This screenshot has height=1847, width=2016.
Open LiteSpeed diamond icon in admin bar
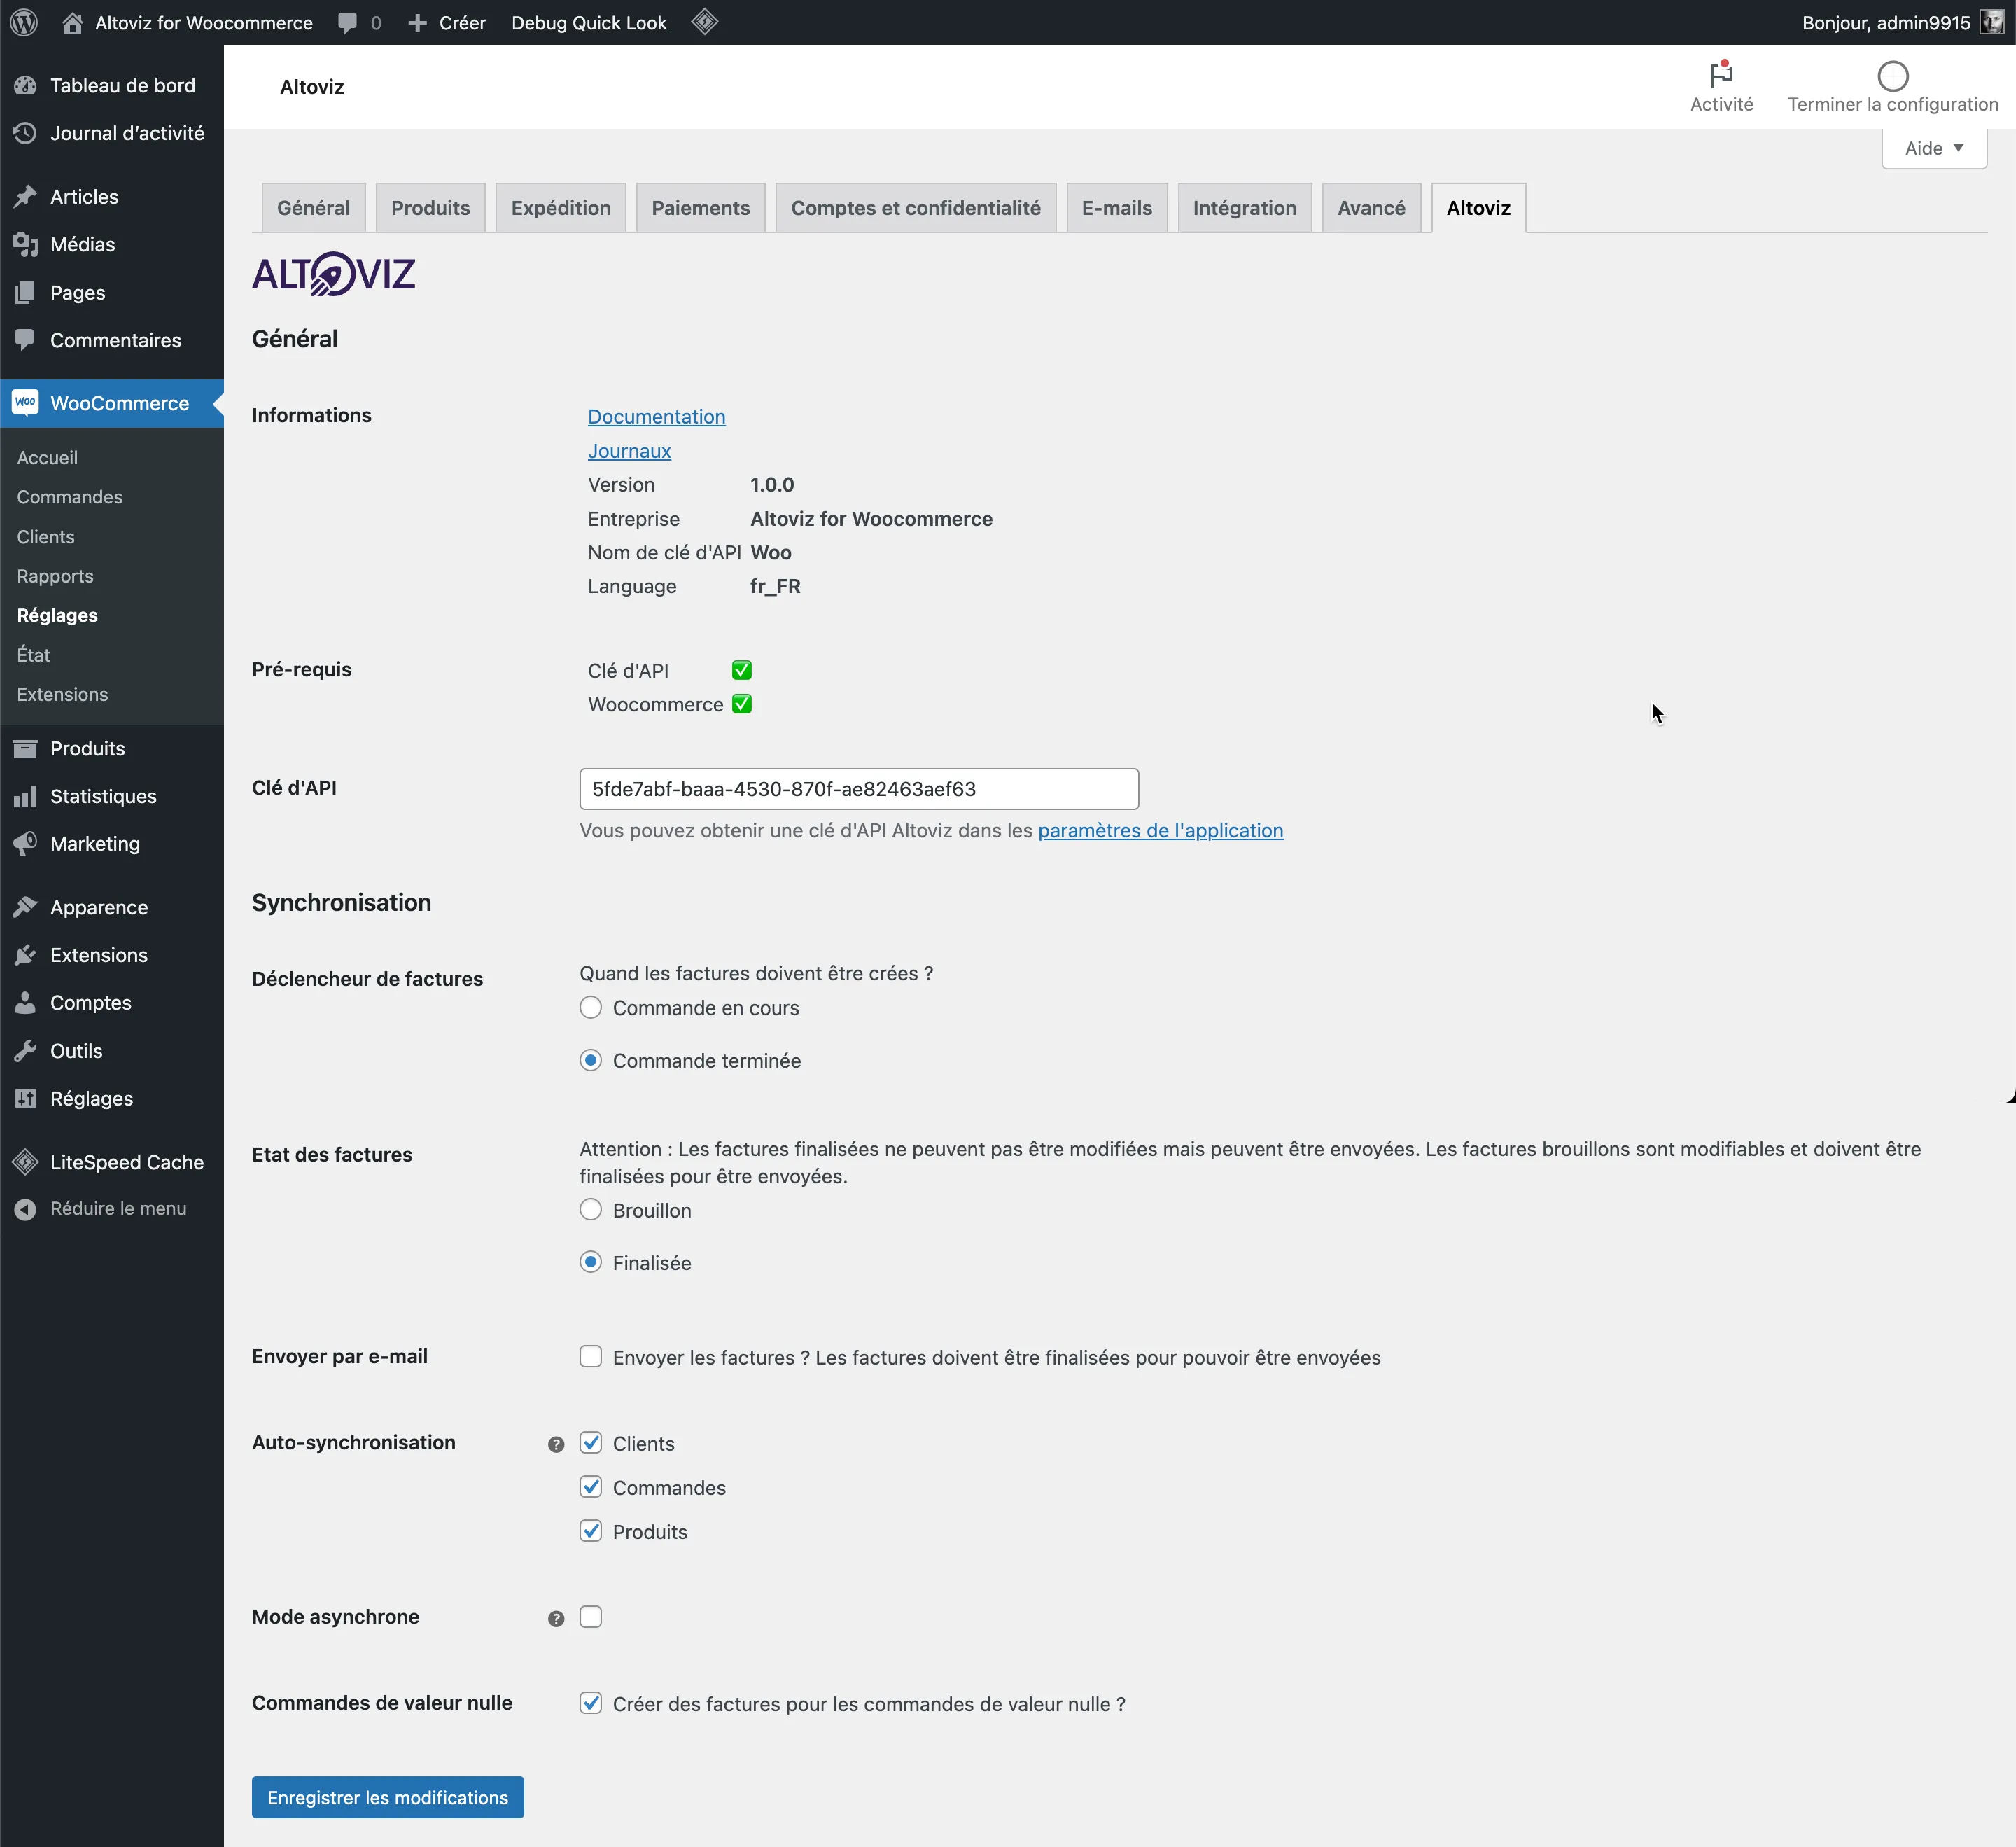point(705,22)
